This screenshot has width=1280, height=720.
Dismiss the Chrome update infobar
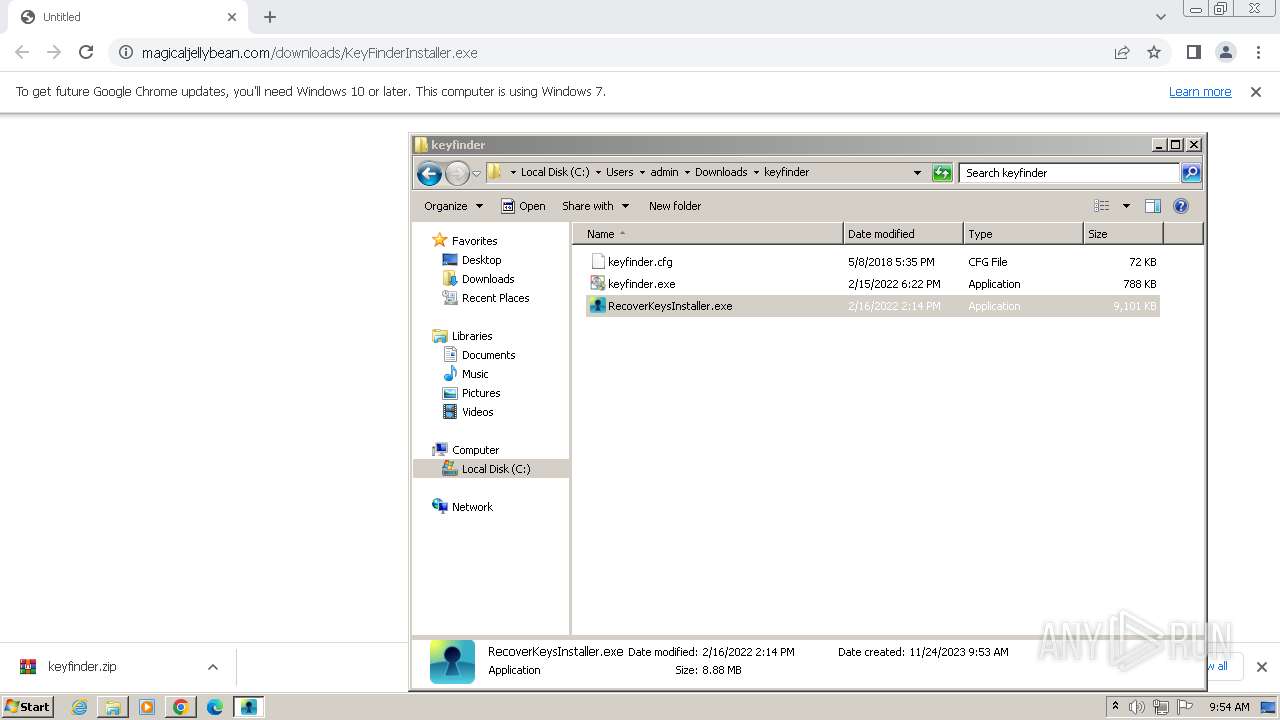point(1256,92)
